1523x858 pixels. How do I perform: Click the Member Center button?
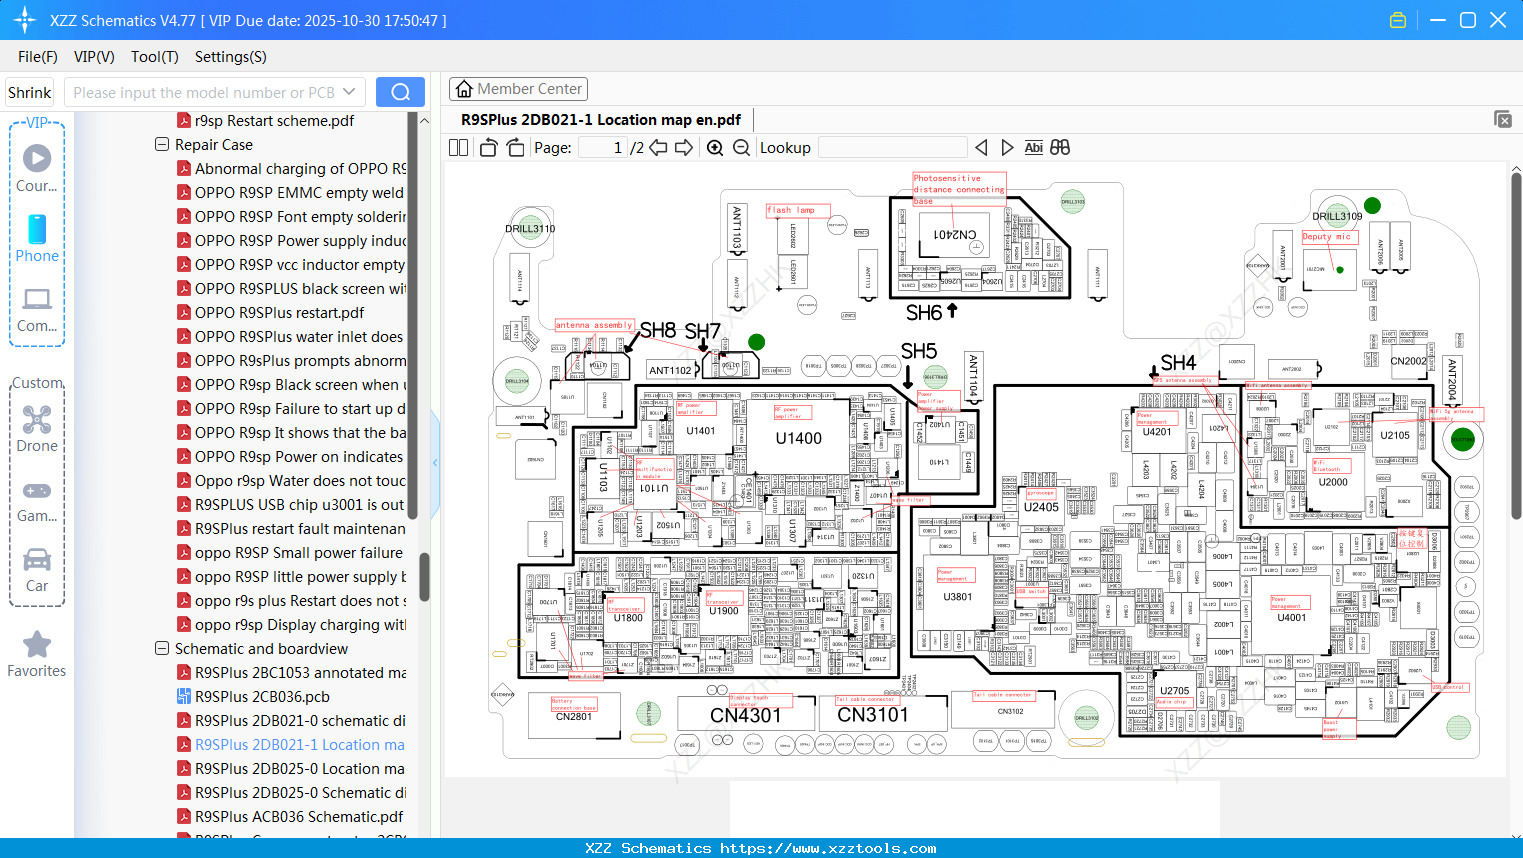click(518, 88)
